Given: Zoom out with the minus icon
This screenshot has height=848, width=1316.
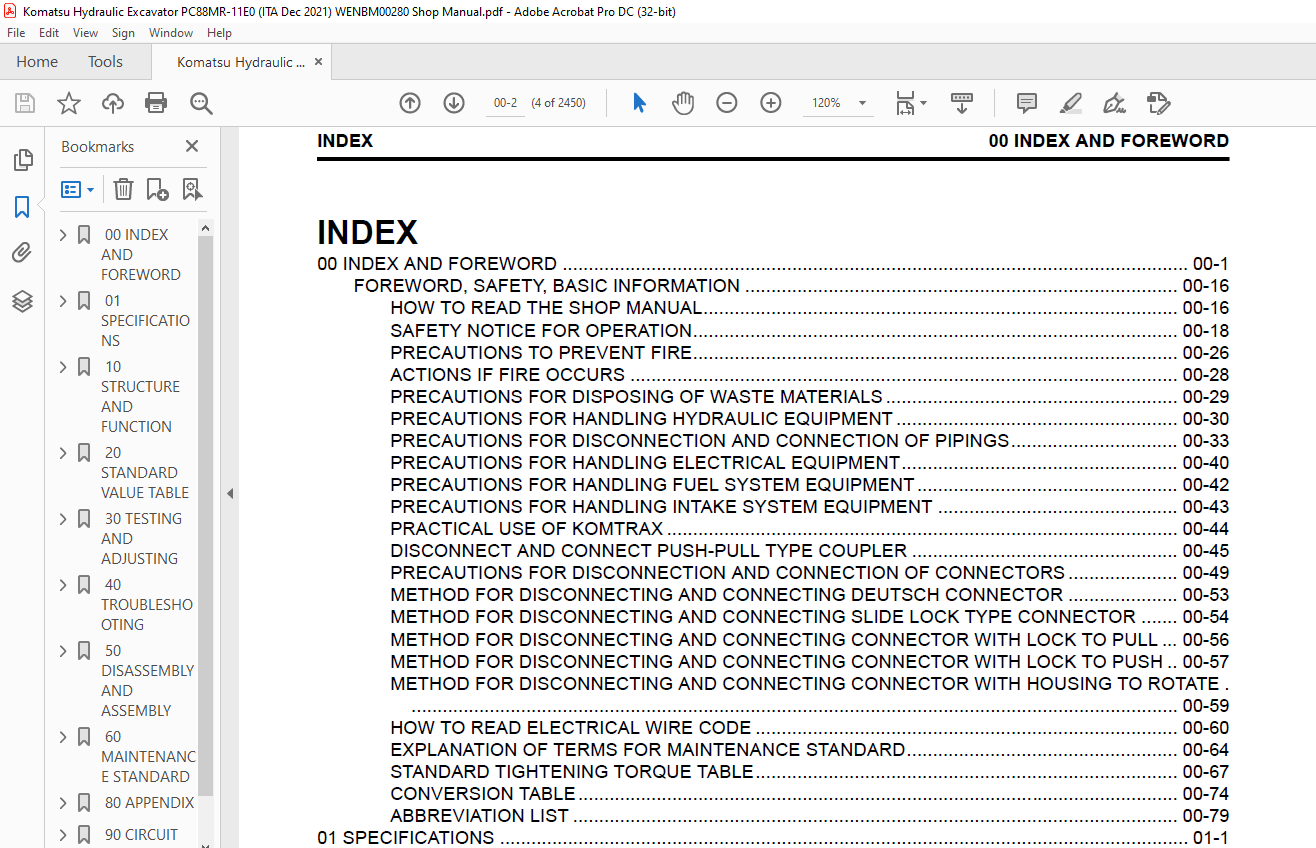Looking at the screenshot, I should pyautogui.click(x=727, y=103).
